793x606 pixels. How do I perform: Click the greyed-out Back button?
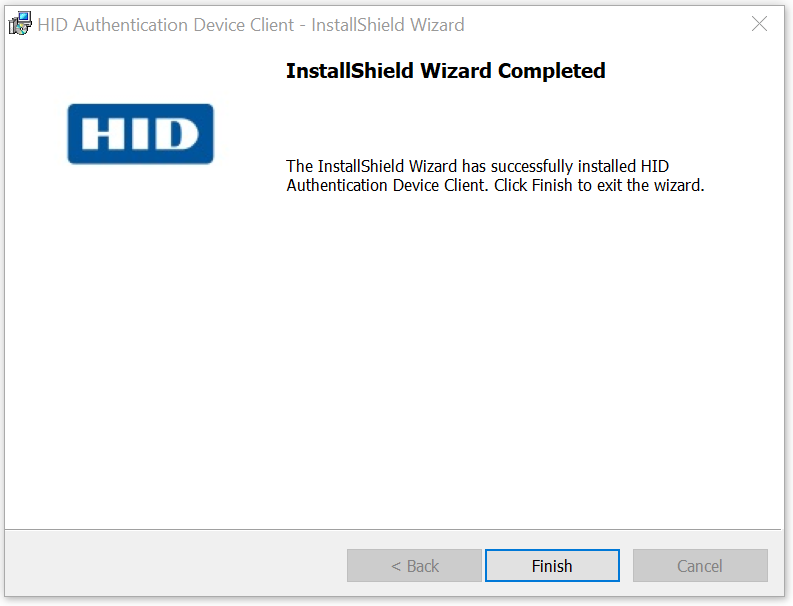click(414, 566)
